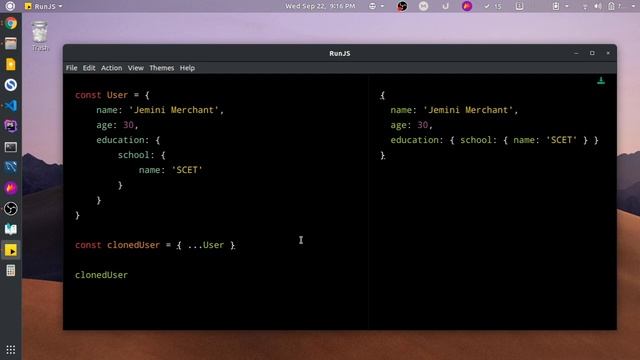Click the clipboard tray icon
This screenshot has width=640, height=360.
(519, 6)
